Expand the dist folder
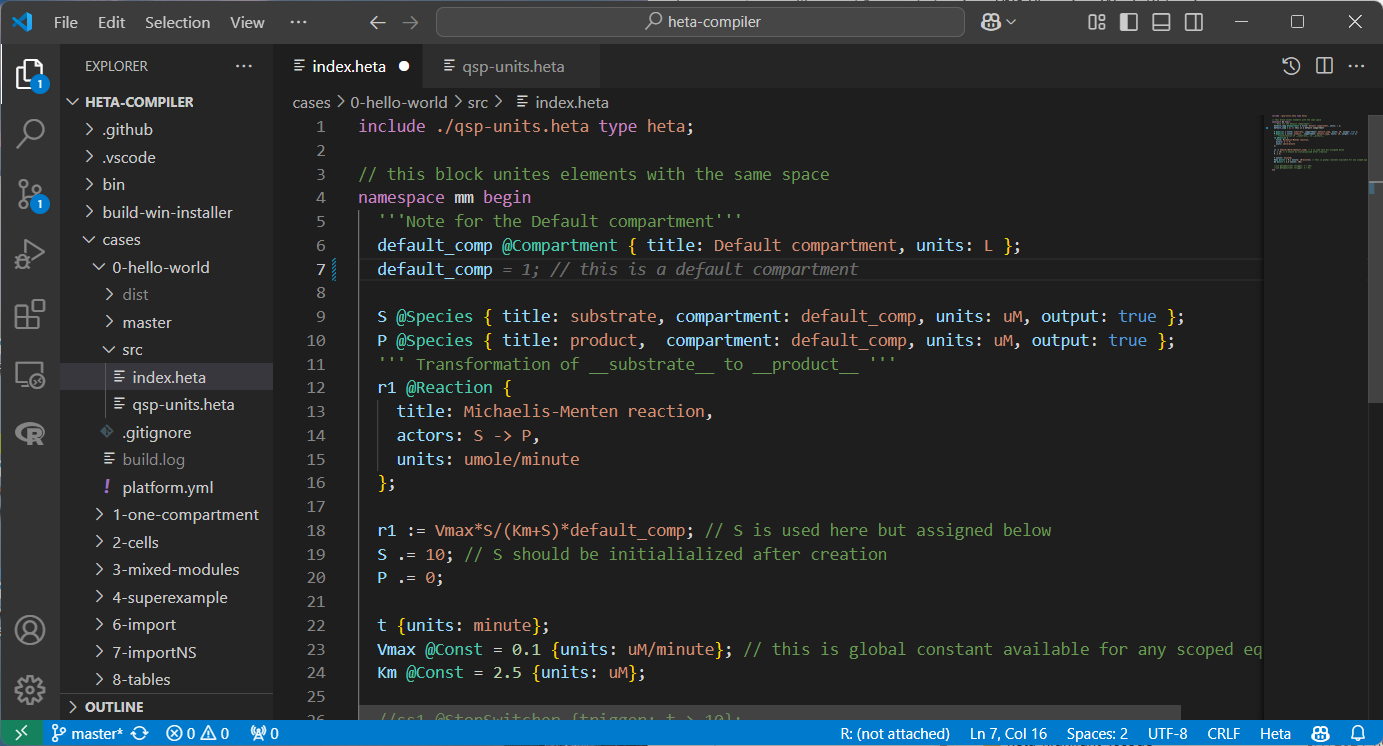 point(166,294)
